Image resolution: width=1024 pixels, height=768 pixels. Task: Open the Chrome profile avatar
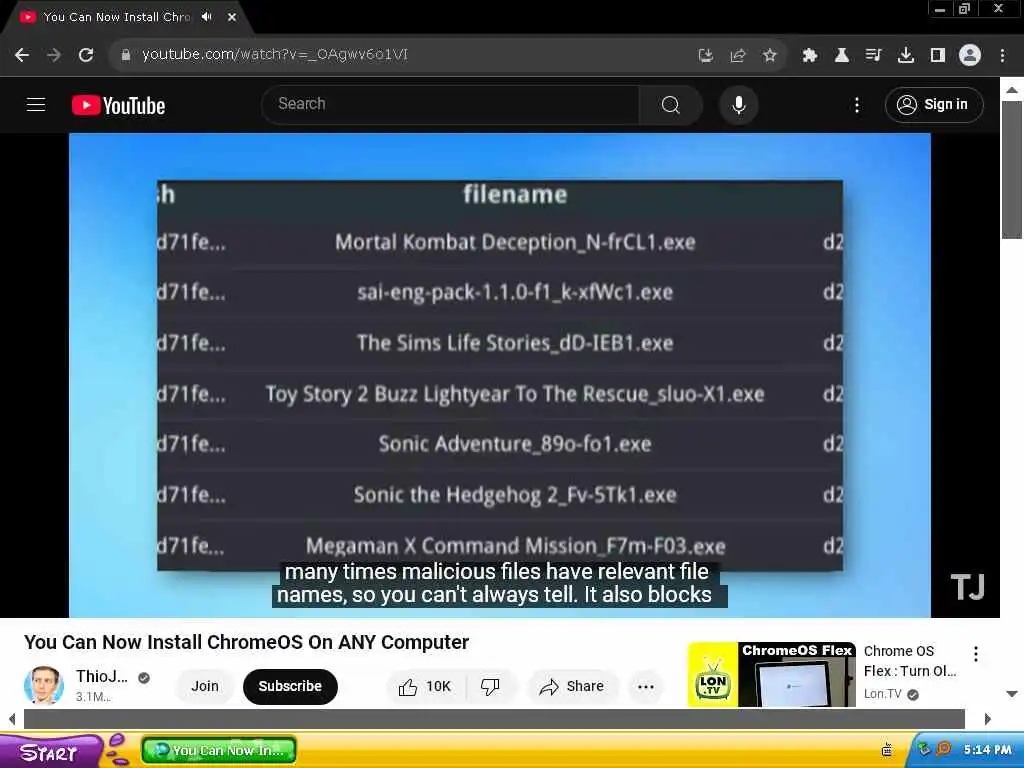pyautogui.click(x=970, y=56)
